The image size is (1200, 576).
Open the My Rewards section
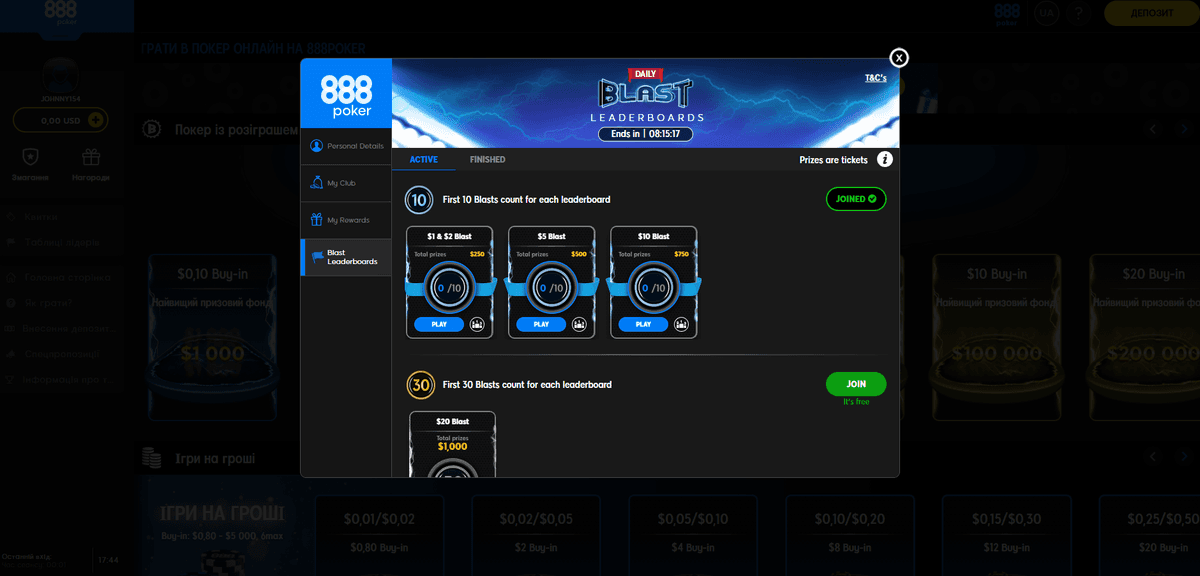346,220
